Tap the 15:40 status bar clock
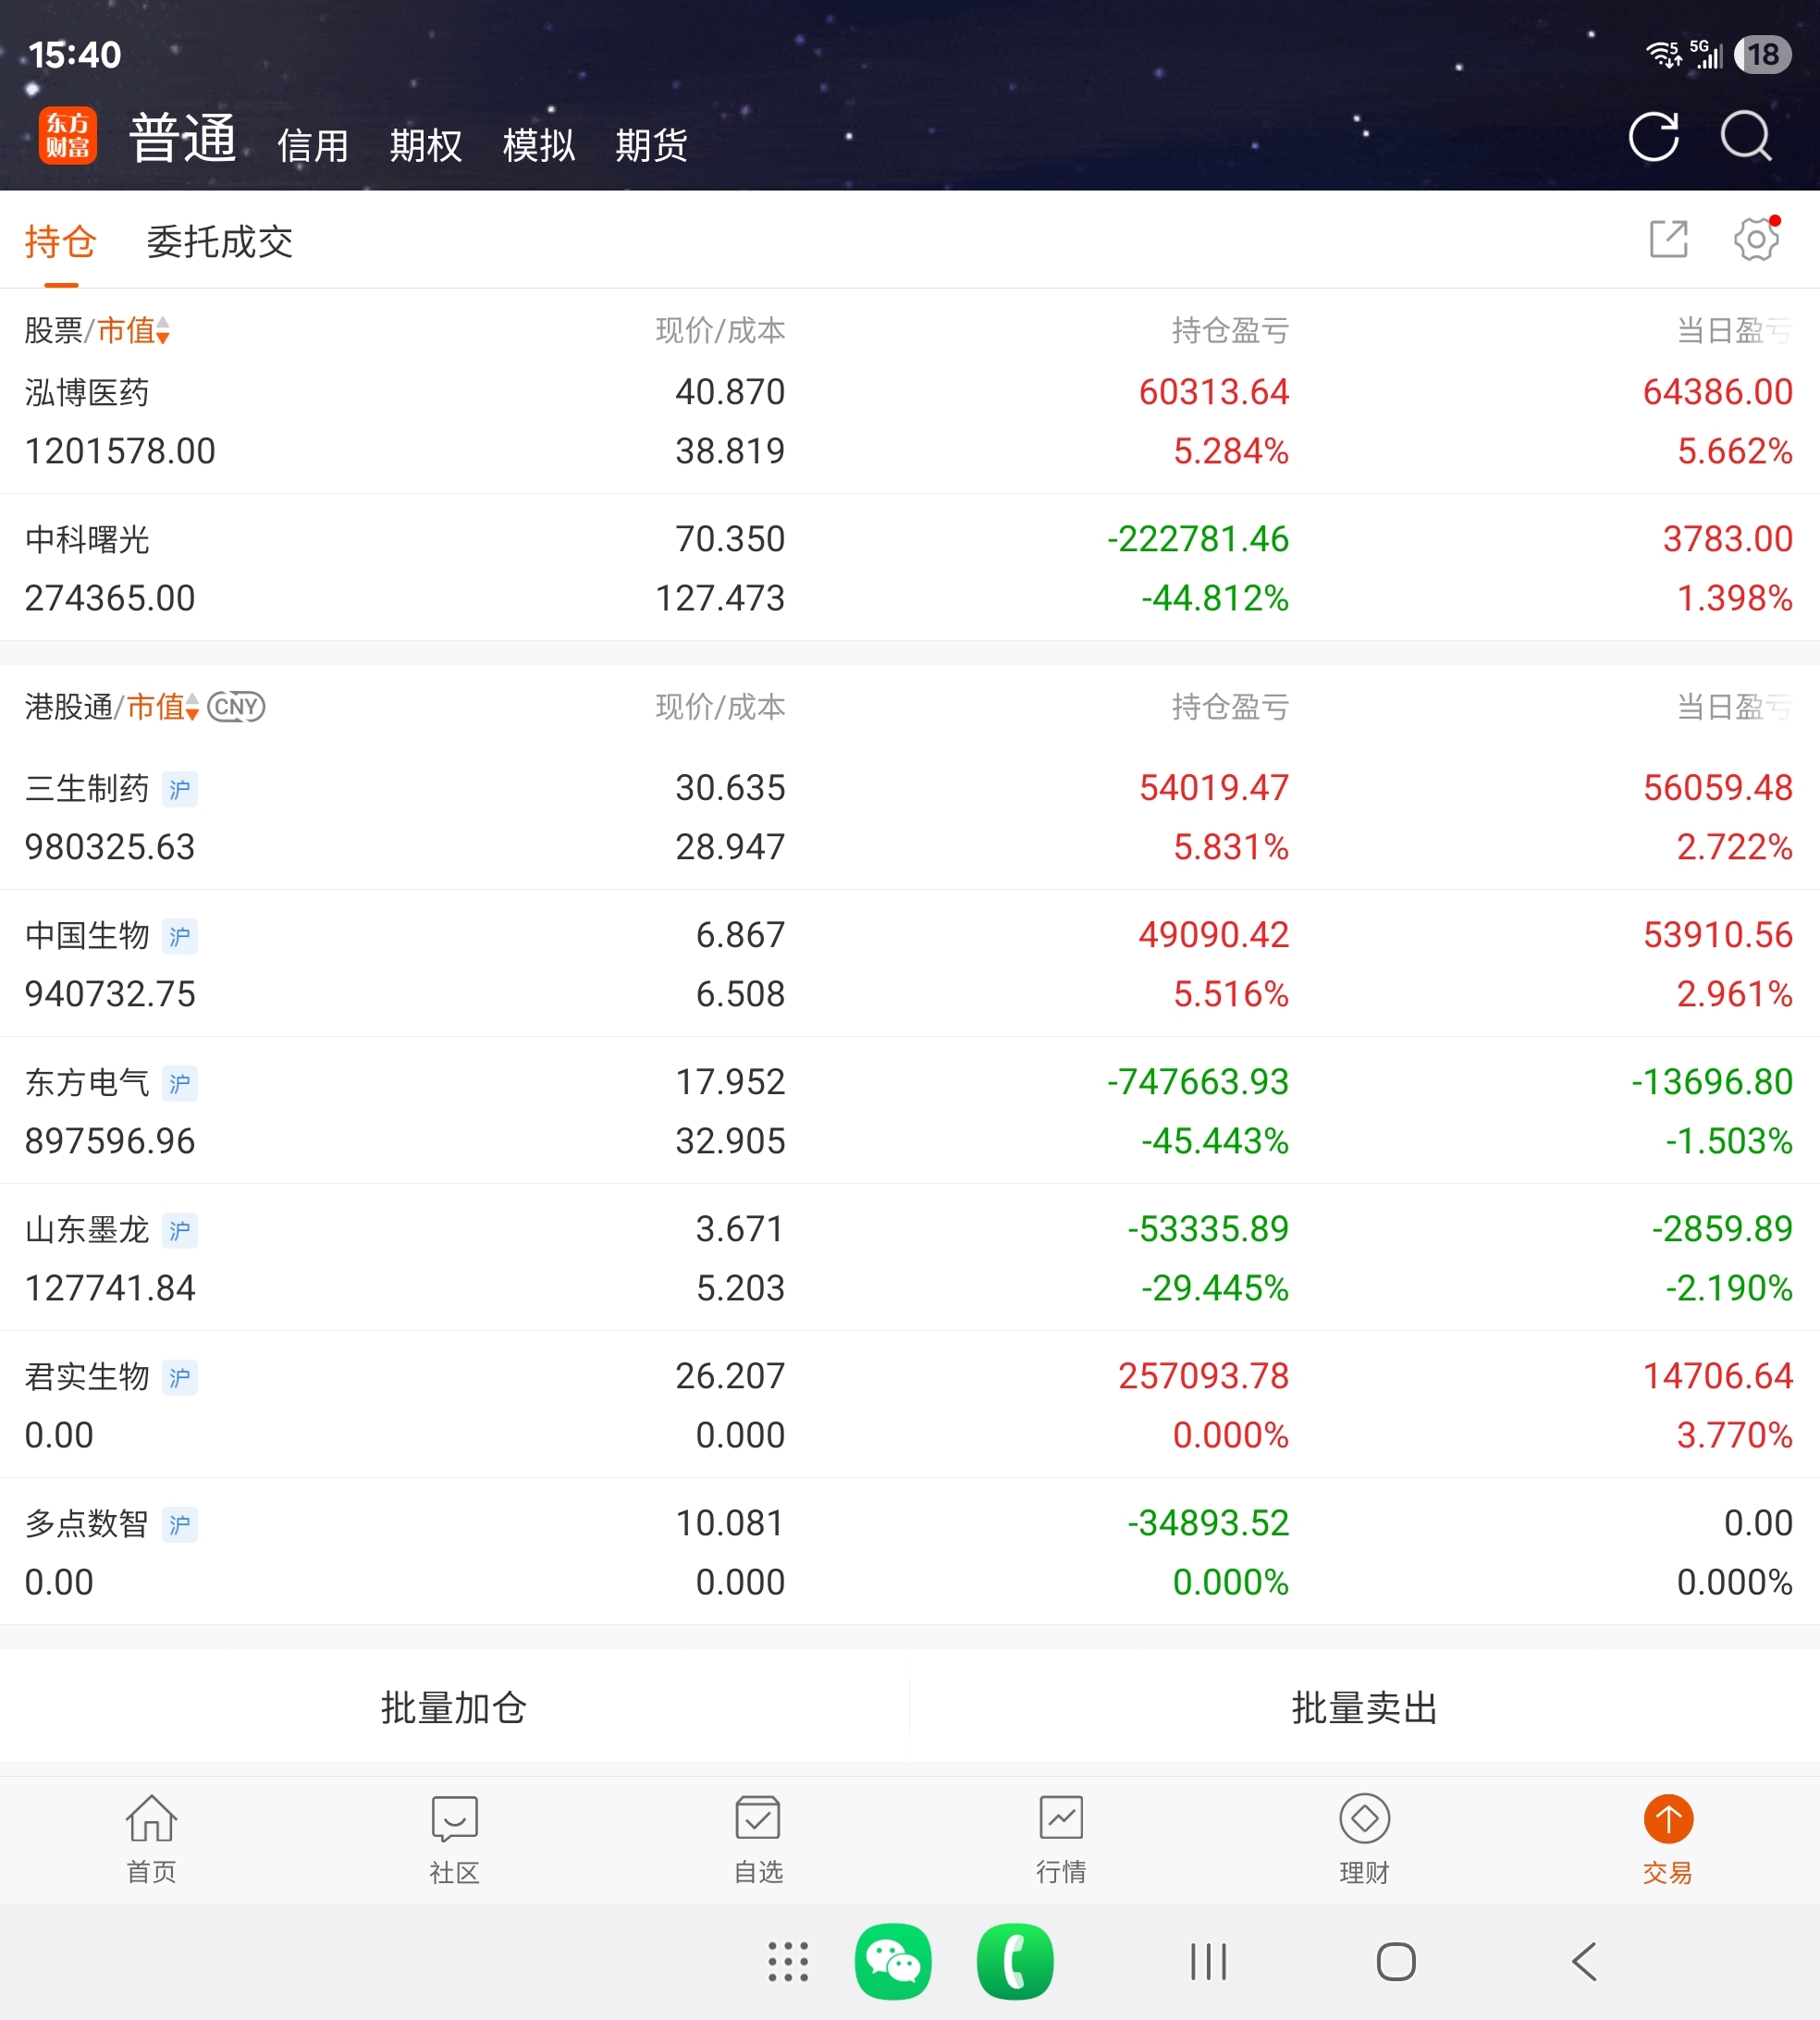 coord(75,55)
